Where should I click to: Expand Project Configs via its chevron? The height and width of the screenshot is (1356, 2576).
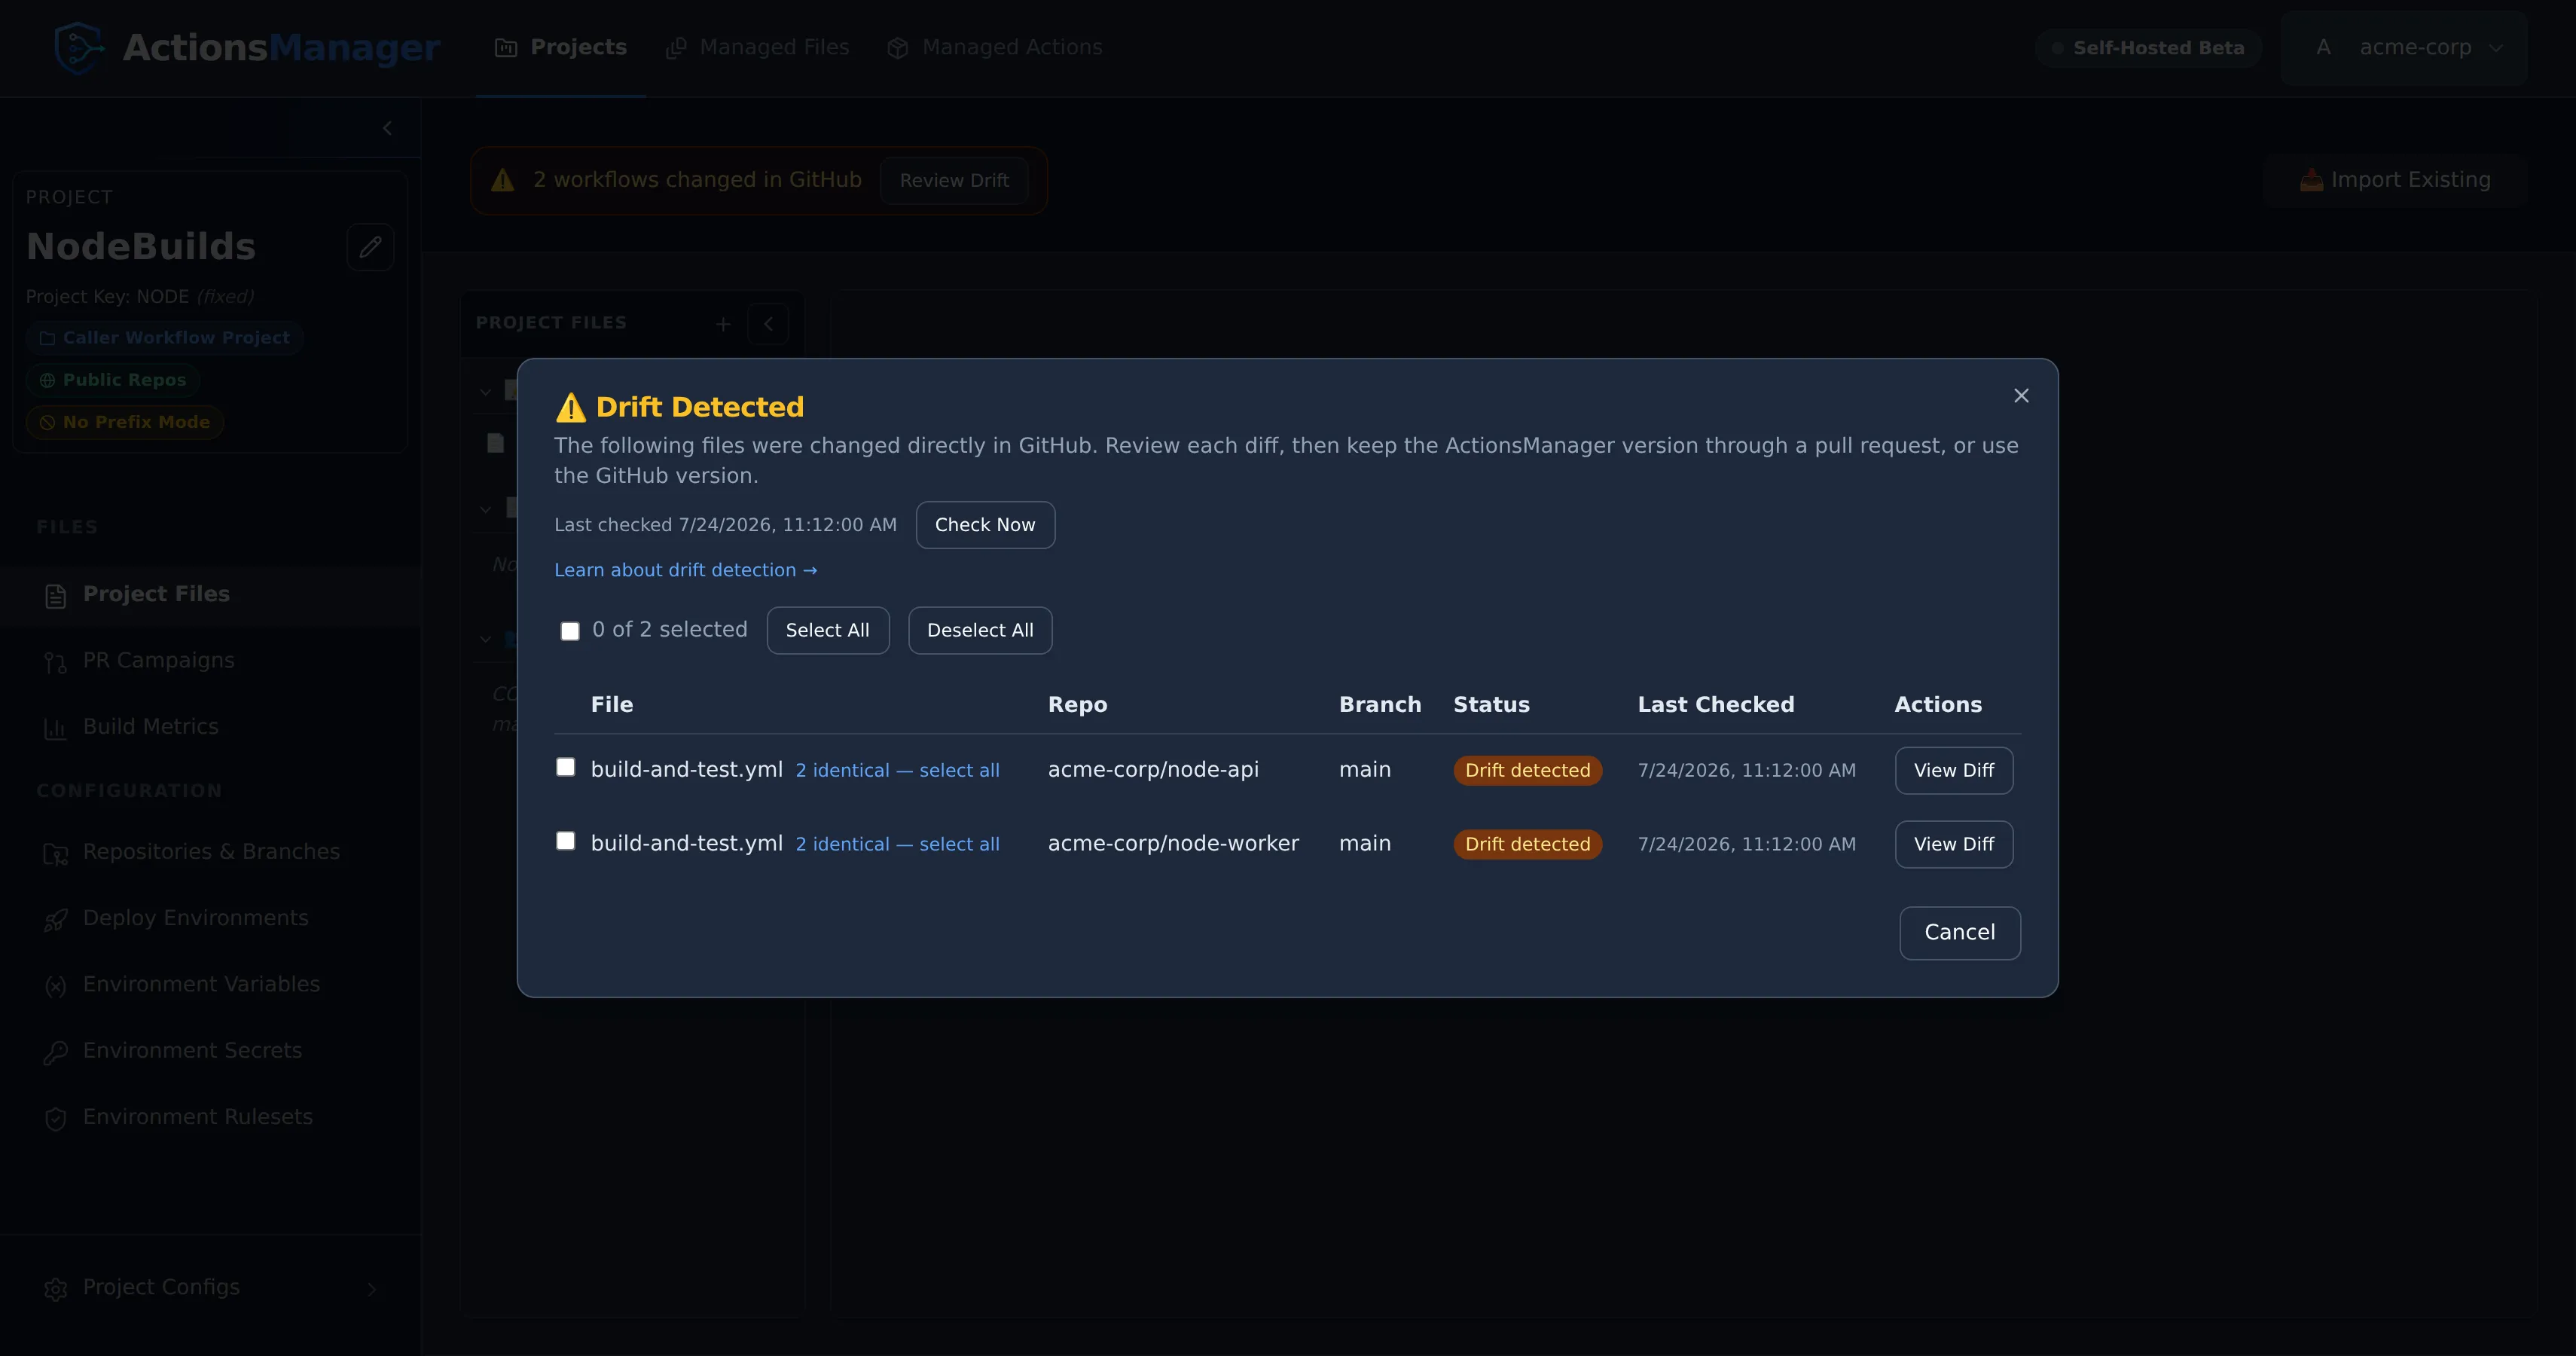click(372, 1289)
